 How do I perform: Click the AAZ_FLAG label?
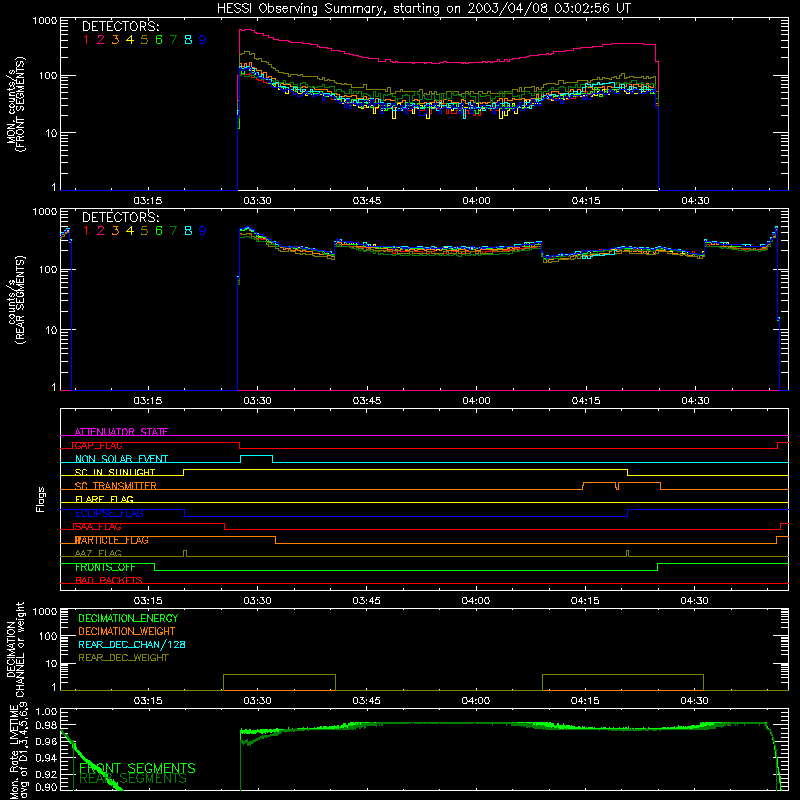click(98, 553)
